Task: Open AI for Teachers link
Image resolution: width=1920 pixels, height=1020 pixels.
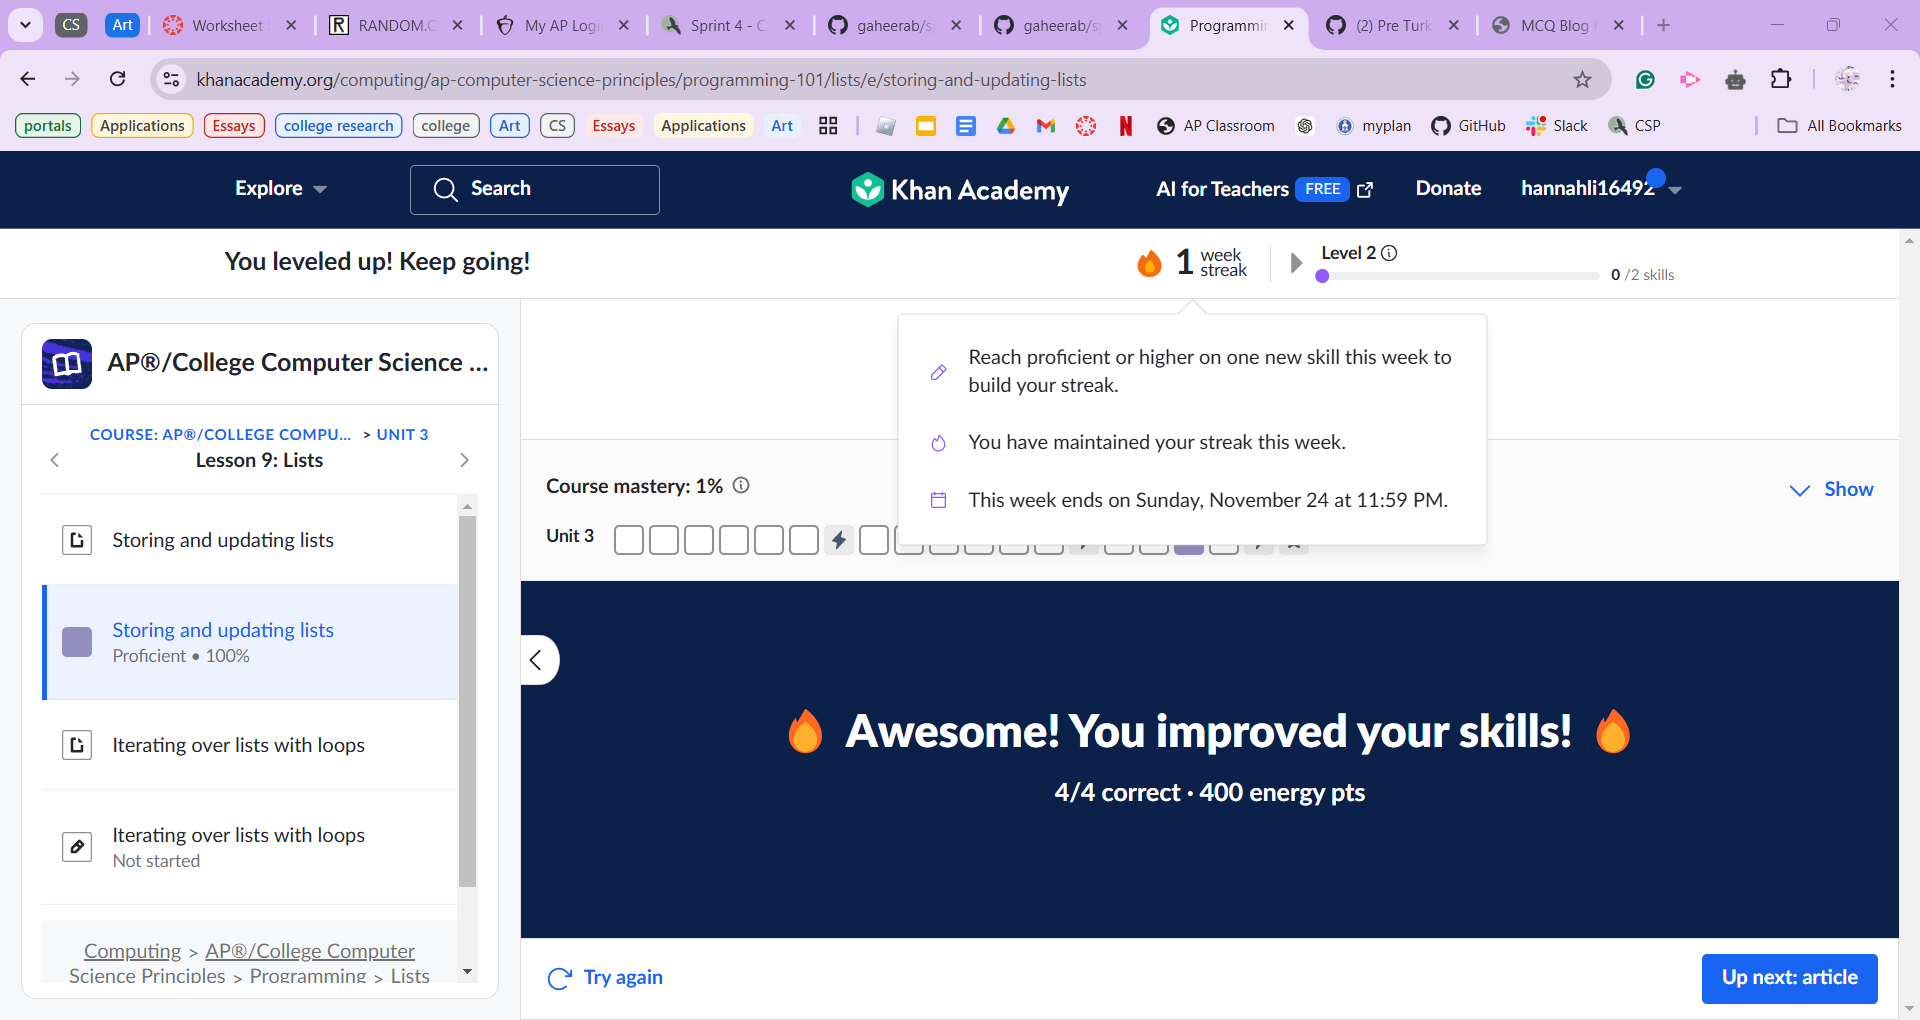Action: [x=1265, y=189]
